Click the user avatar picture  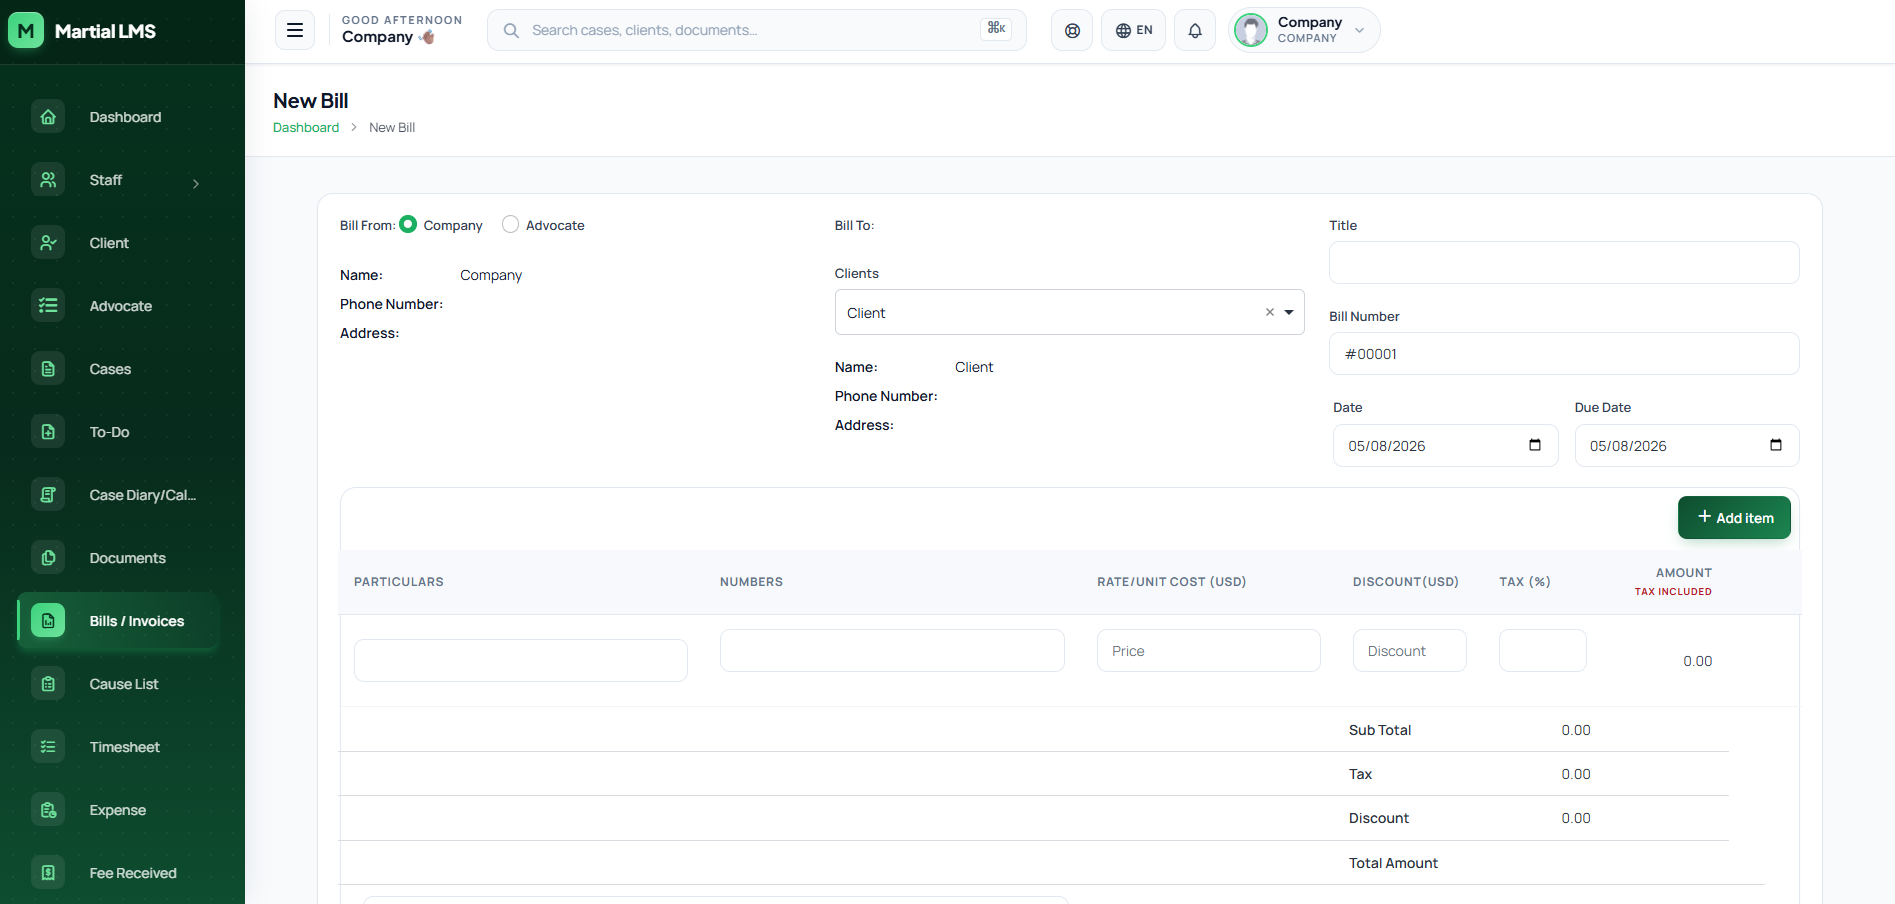click(1250, 30)
